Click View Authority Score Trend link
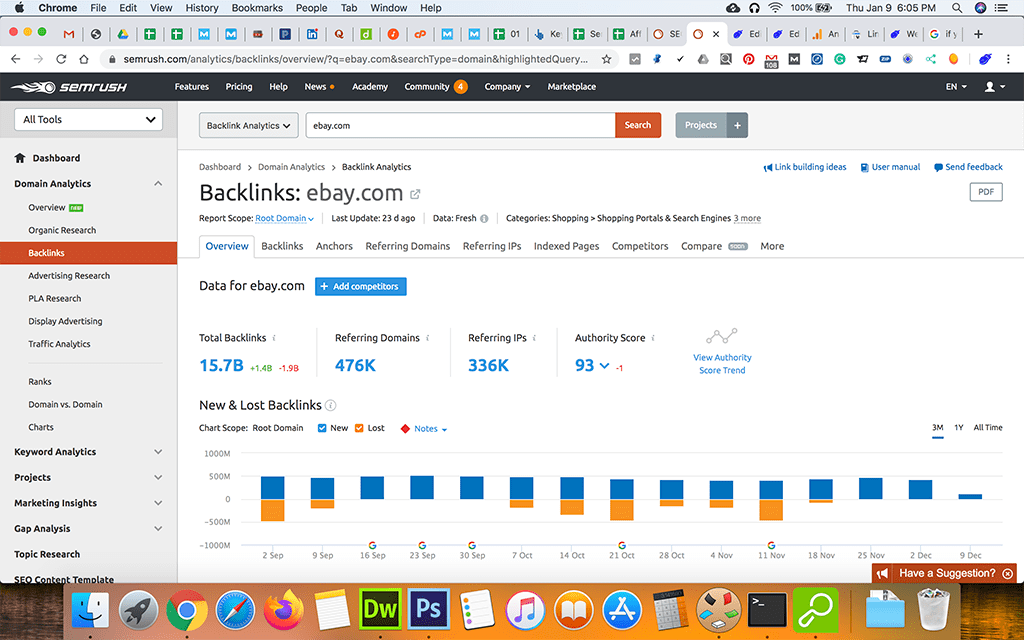1024x640 pixels. click(722, 364)
